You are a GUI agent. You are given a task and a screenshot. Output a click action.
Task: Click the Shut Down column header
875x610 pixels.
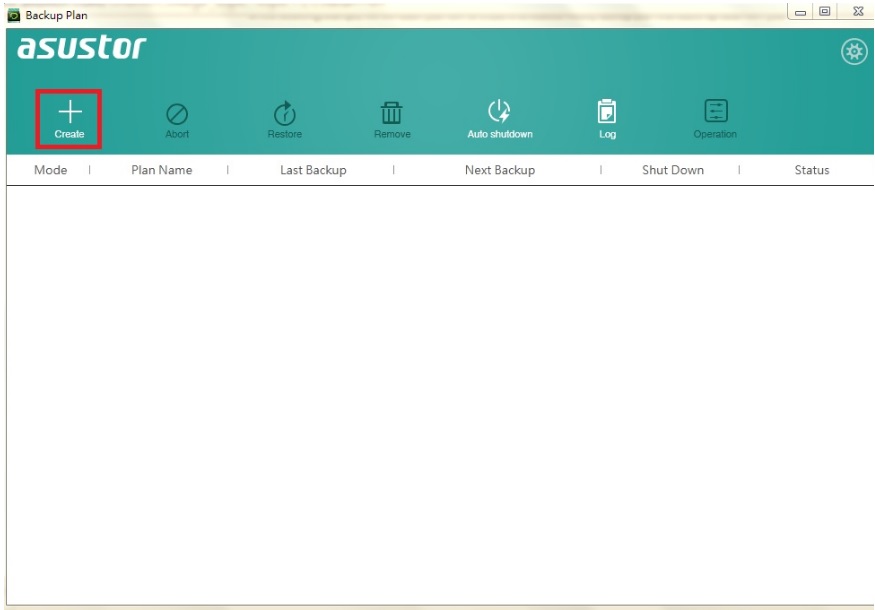[673, 170]
